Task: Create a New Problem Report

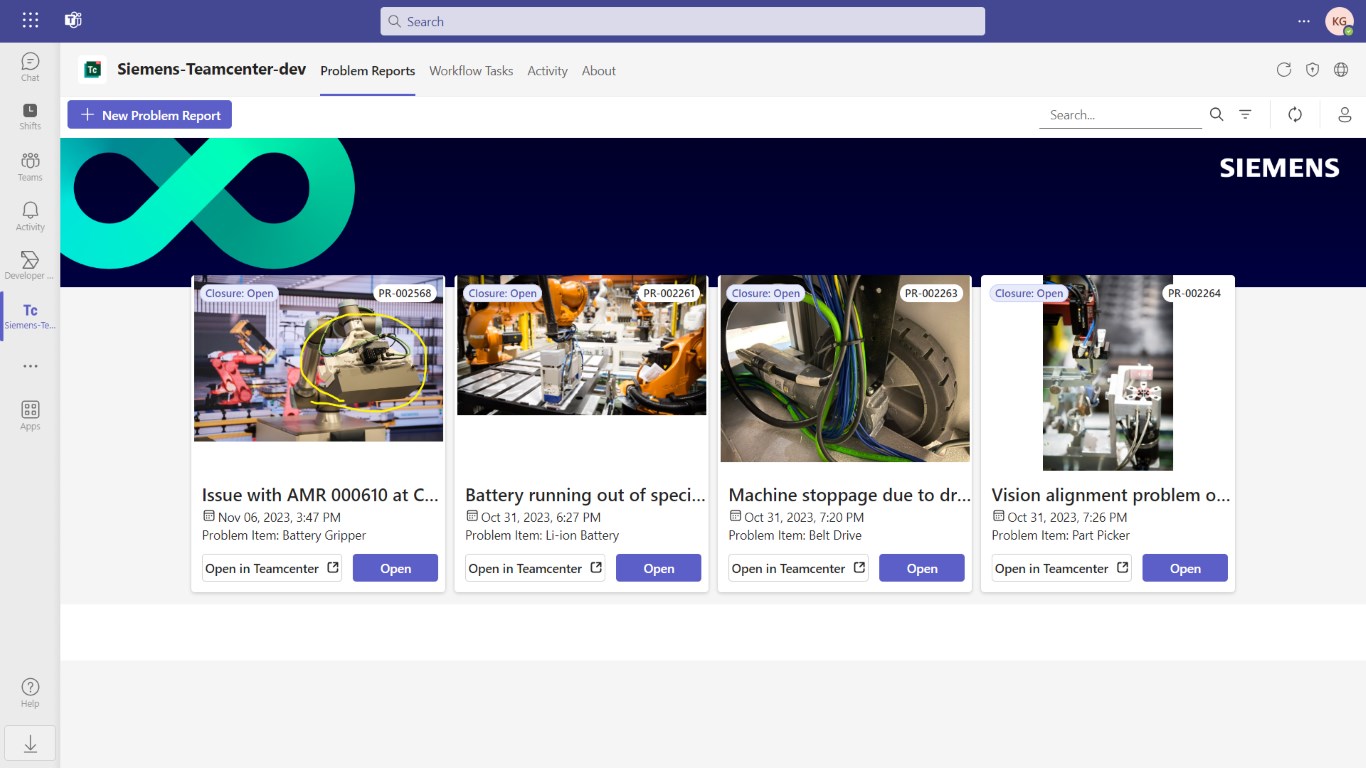Action: (150, 115)
